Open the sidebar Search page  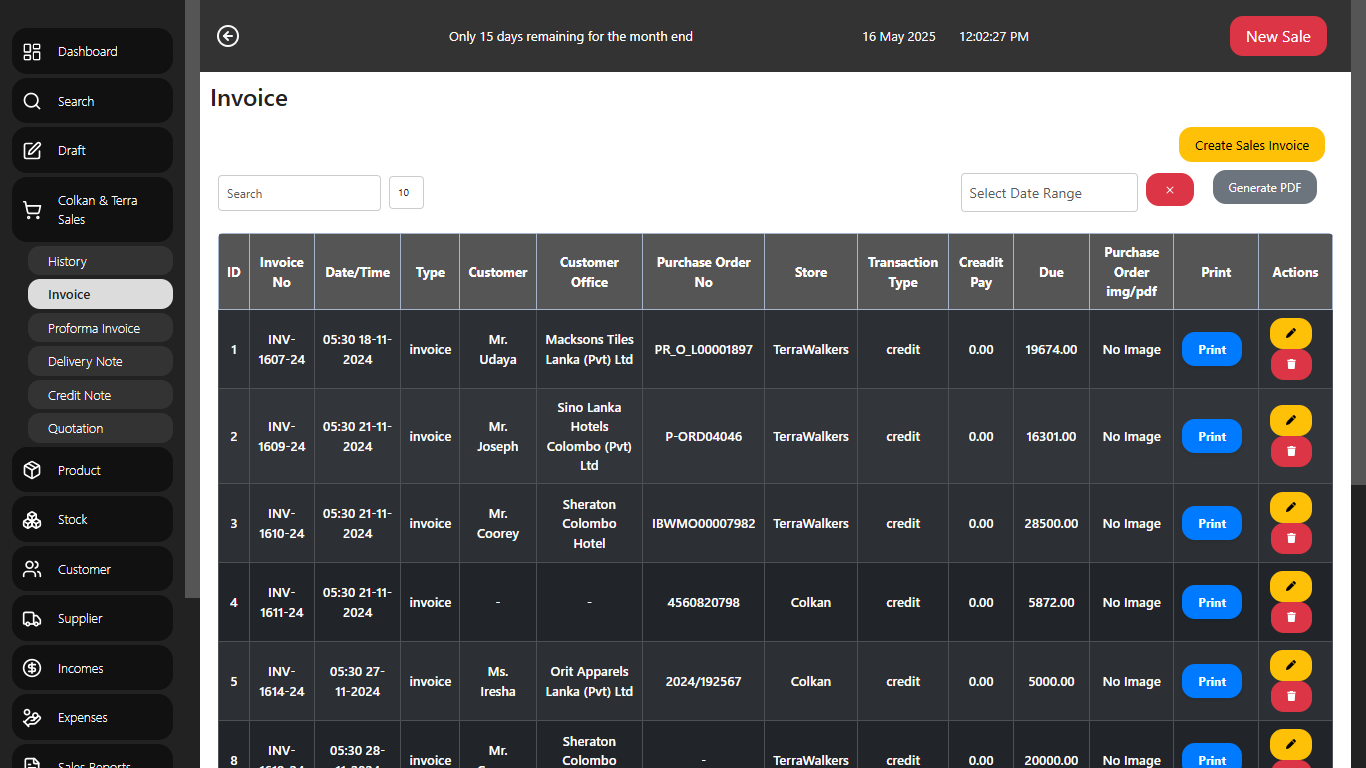(92, 101)
